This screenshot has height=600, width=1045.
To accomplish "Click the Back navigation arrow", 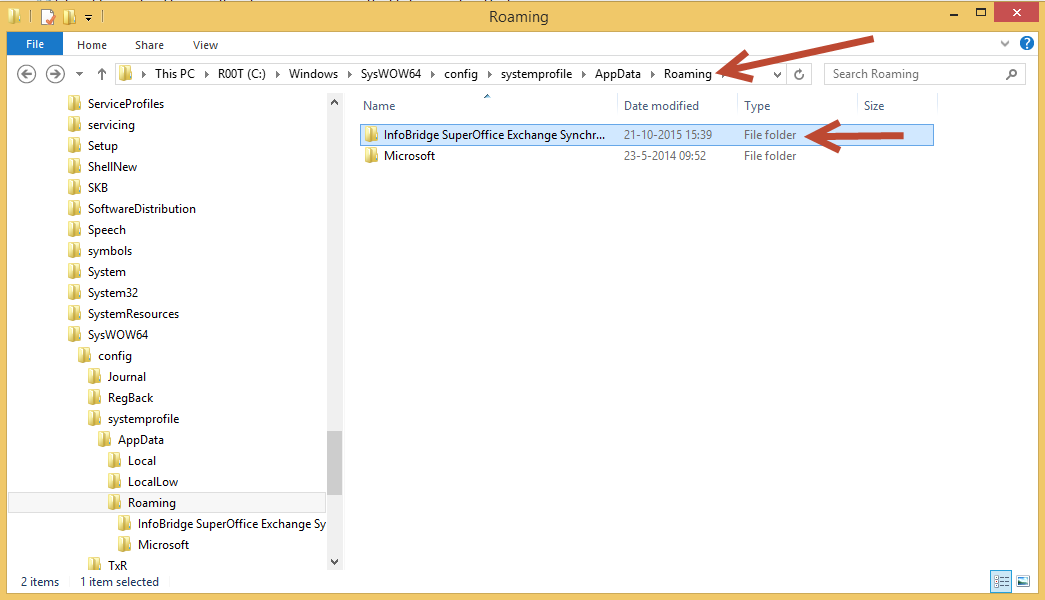I will click(x=26, y=74).
